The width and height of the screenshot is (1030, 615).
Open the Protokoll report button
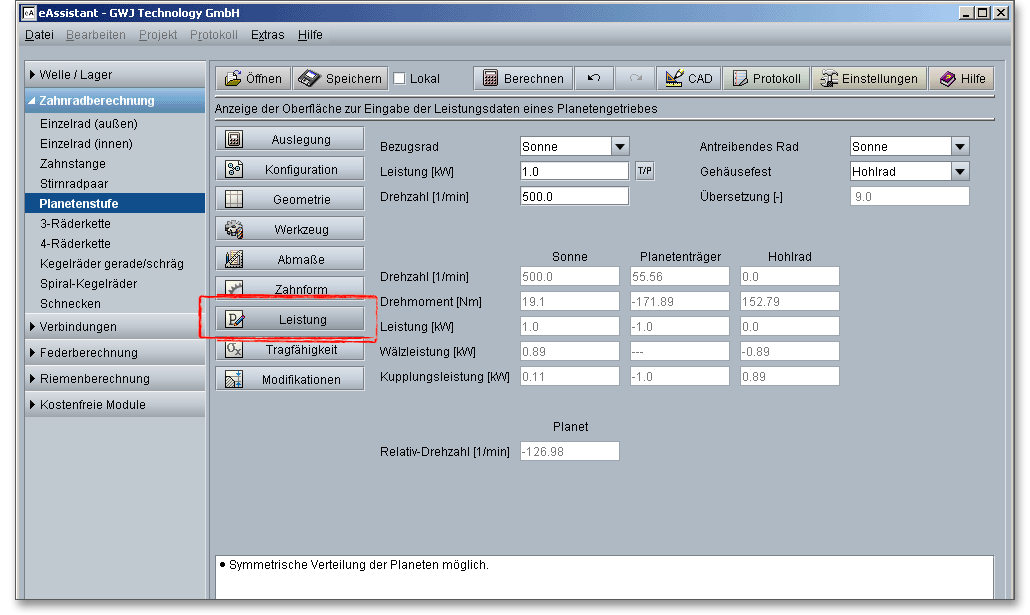pyautogui.click(x=766, y=79)
